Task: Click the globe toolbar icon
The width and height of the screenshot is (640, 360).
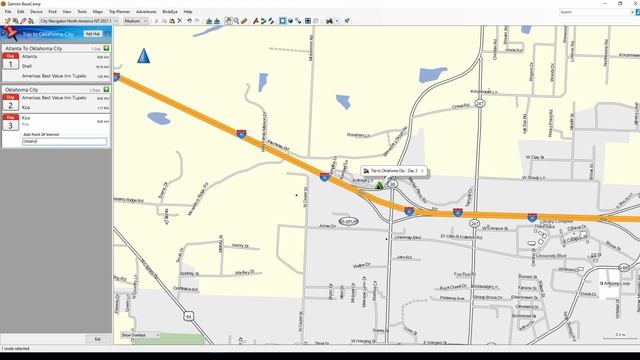Action: tap(290, 21)
